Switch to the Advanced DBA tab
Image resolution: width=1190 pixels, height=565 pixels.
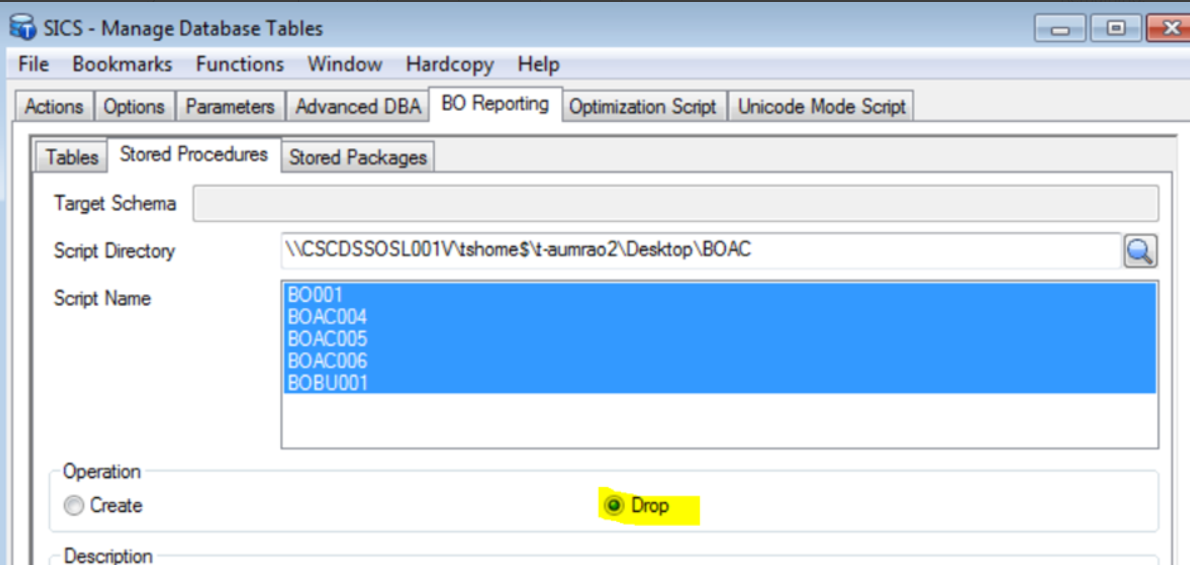click(x=358, y=106)
